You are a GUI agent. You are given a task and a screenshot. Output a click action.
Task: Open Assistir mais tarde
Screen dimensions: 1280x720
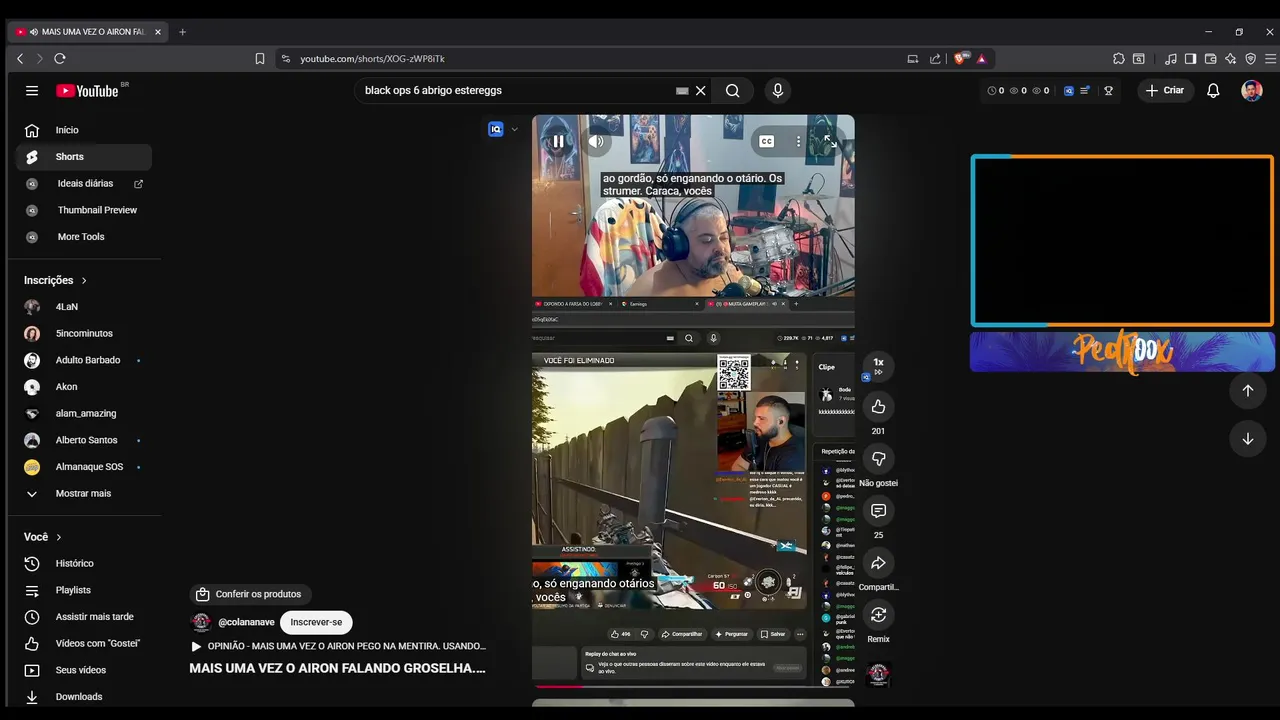(84, 617)
